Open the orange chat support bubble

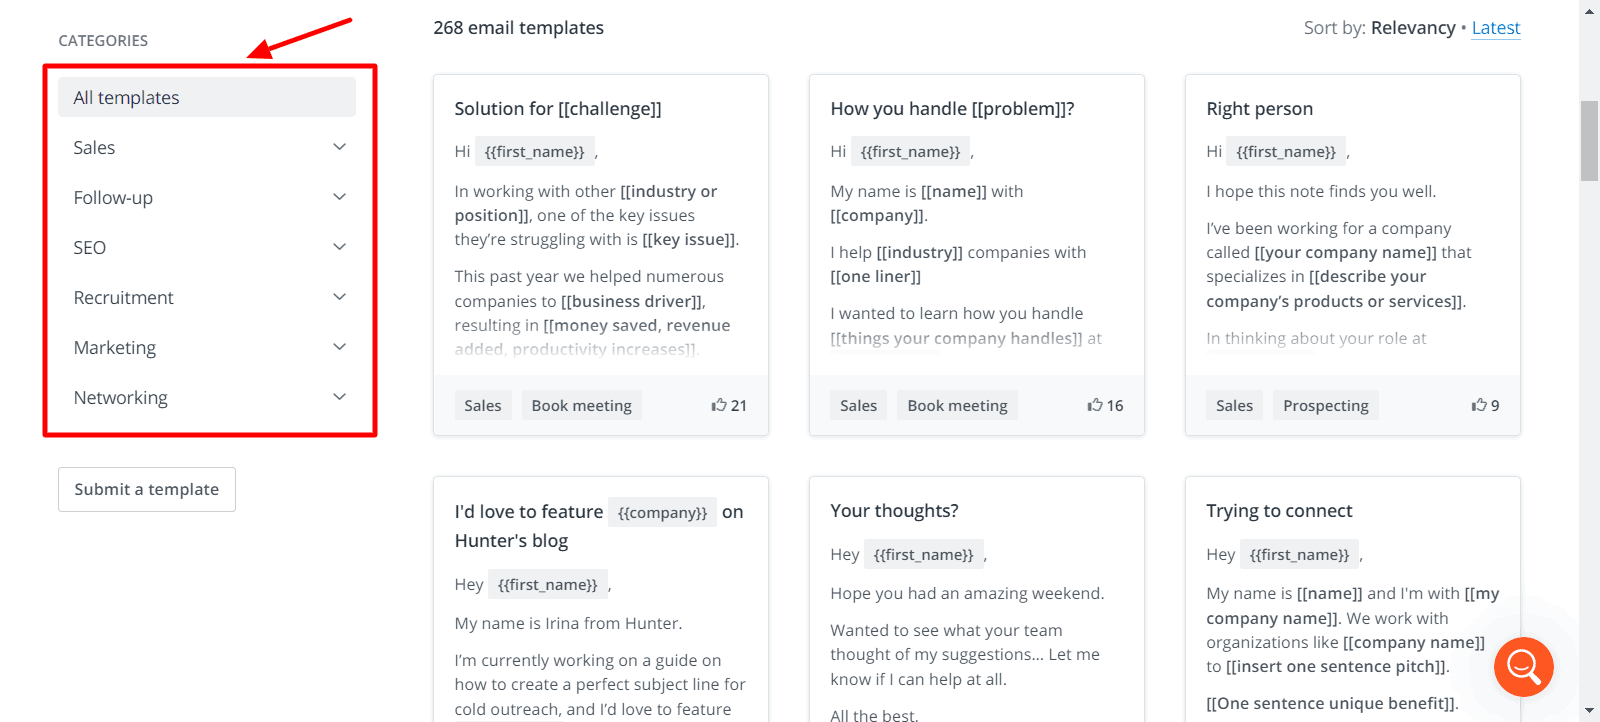click(1523, 667)
